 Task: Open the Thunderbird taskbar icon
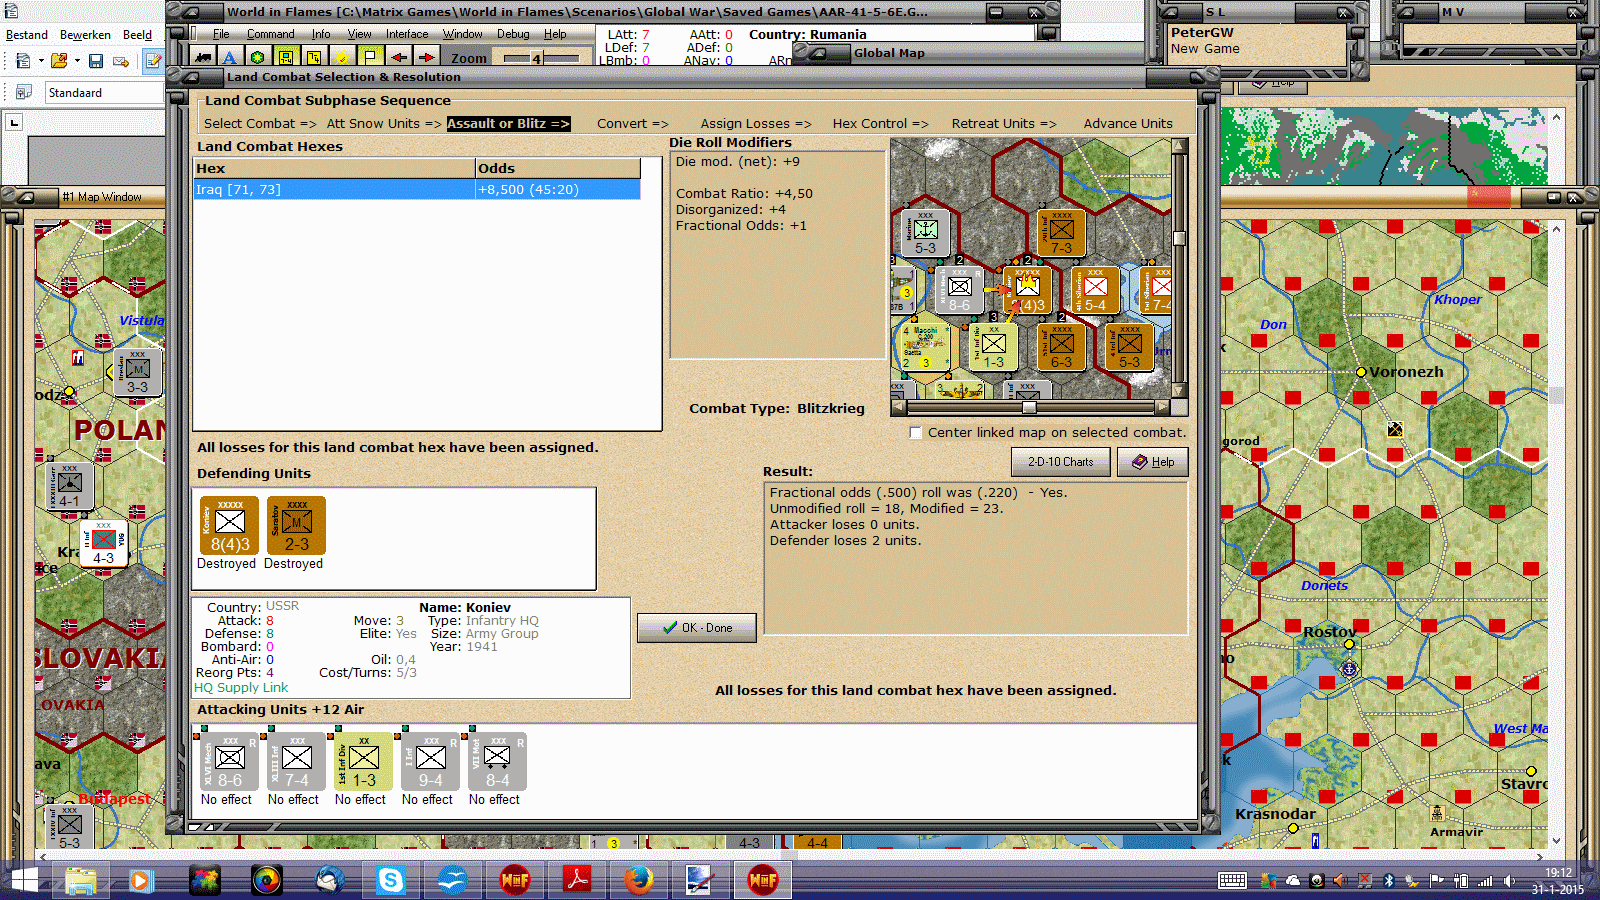tap(328, 880)
